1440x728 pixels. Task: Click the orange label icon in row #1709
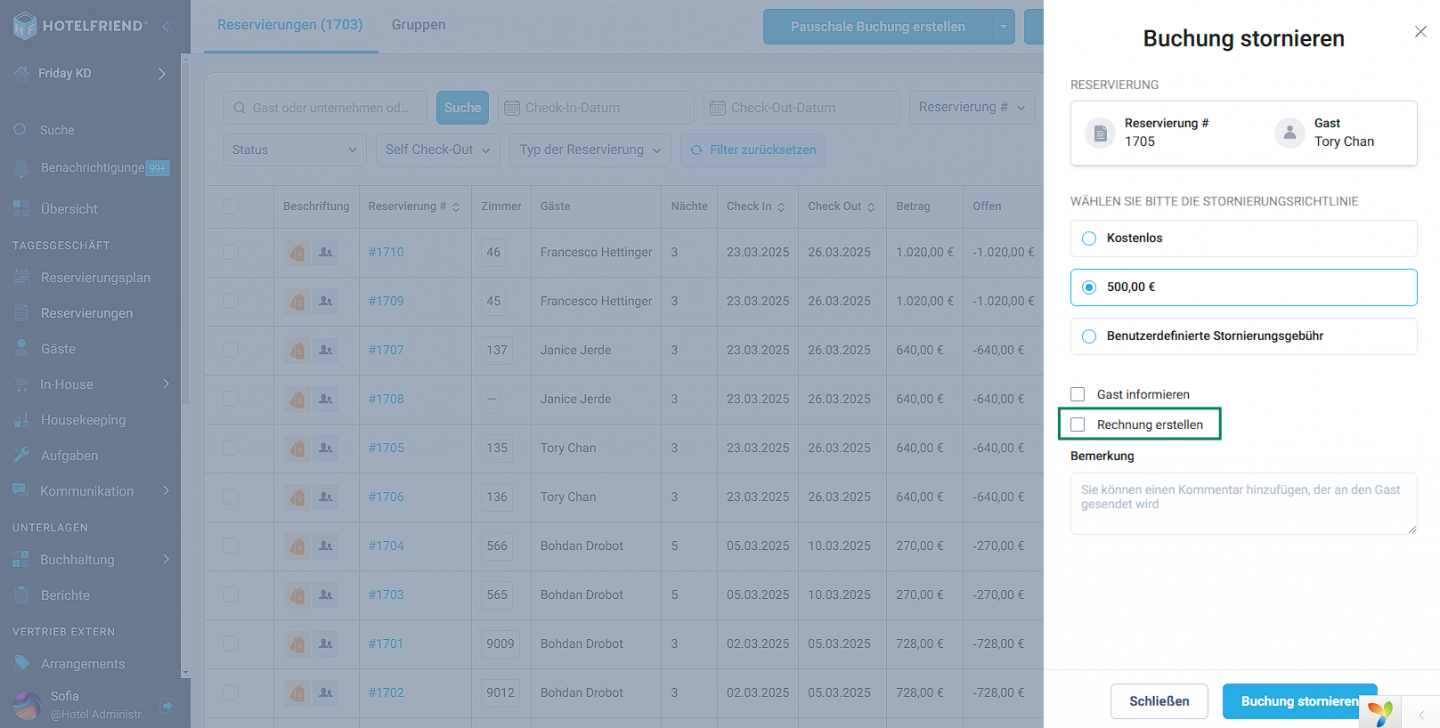coord(297,301)
